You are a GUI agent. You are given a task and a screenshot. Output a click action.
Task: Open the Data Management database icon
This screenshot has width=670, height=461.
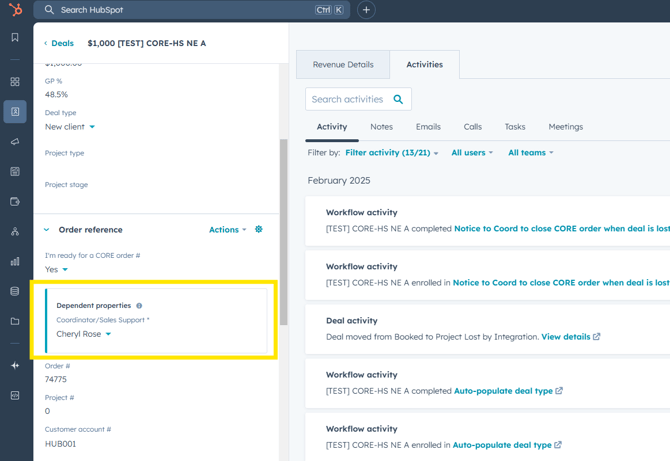[15, 292]
